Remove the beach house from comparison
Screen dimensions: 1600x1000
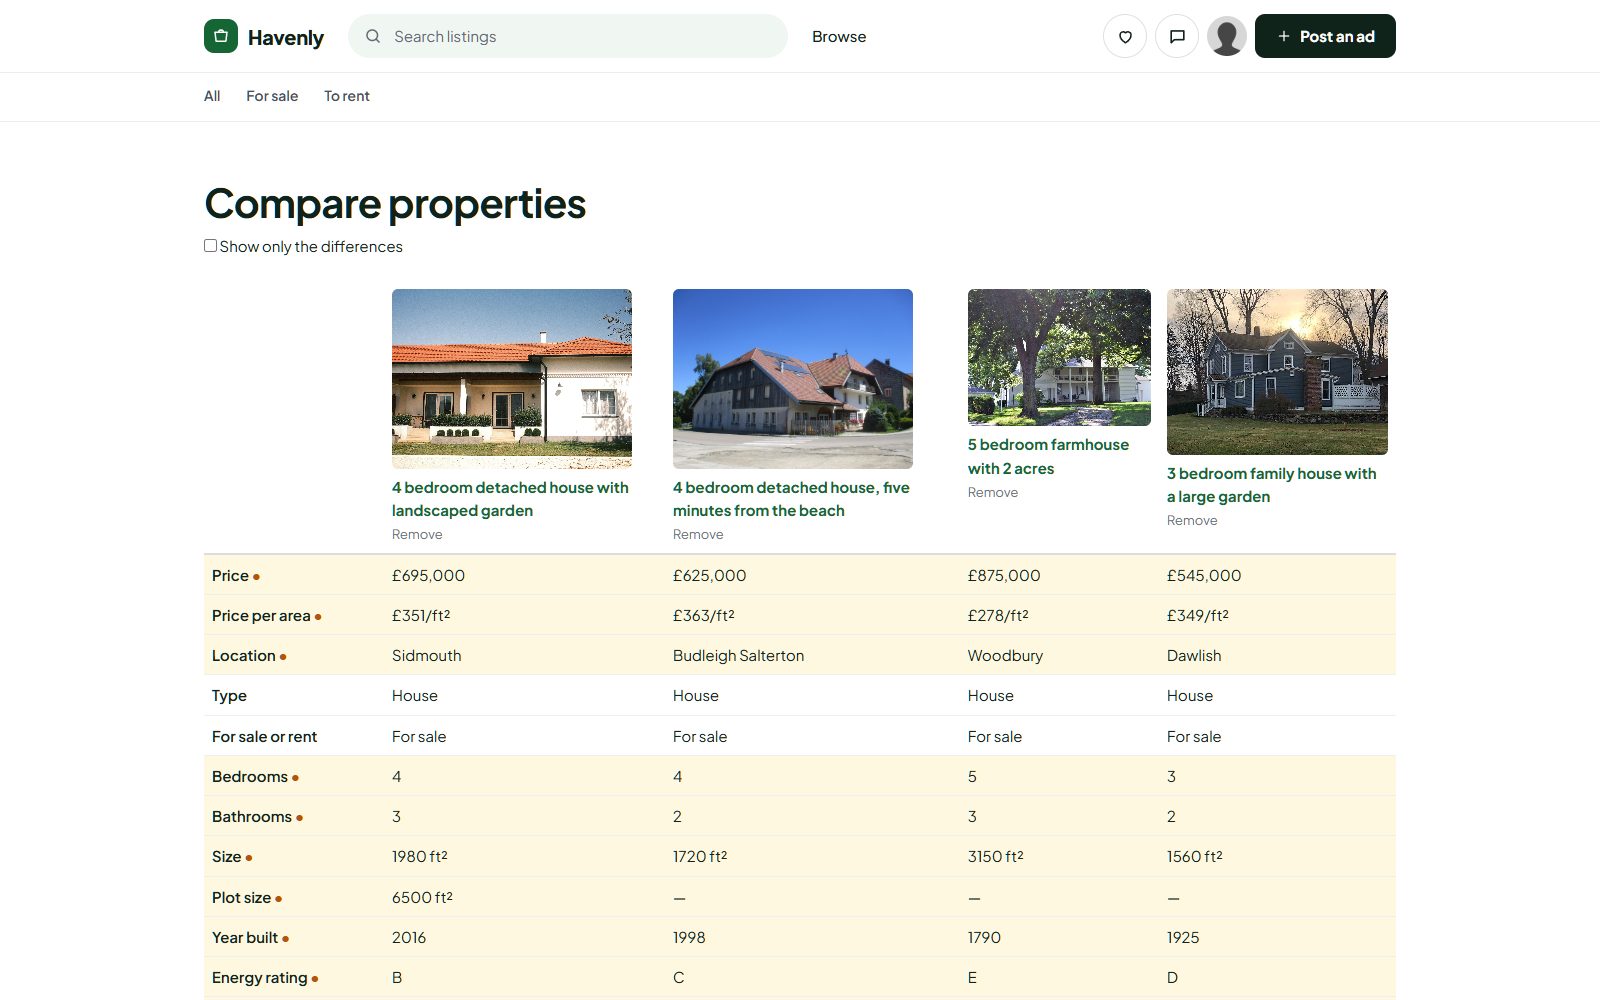[698, 534]
